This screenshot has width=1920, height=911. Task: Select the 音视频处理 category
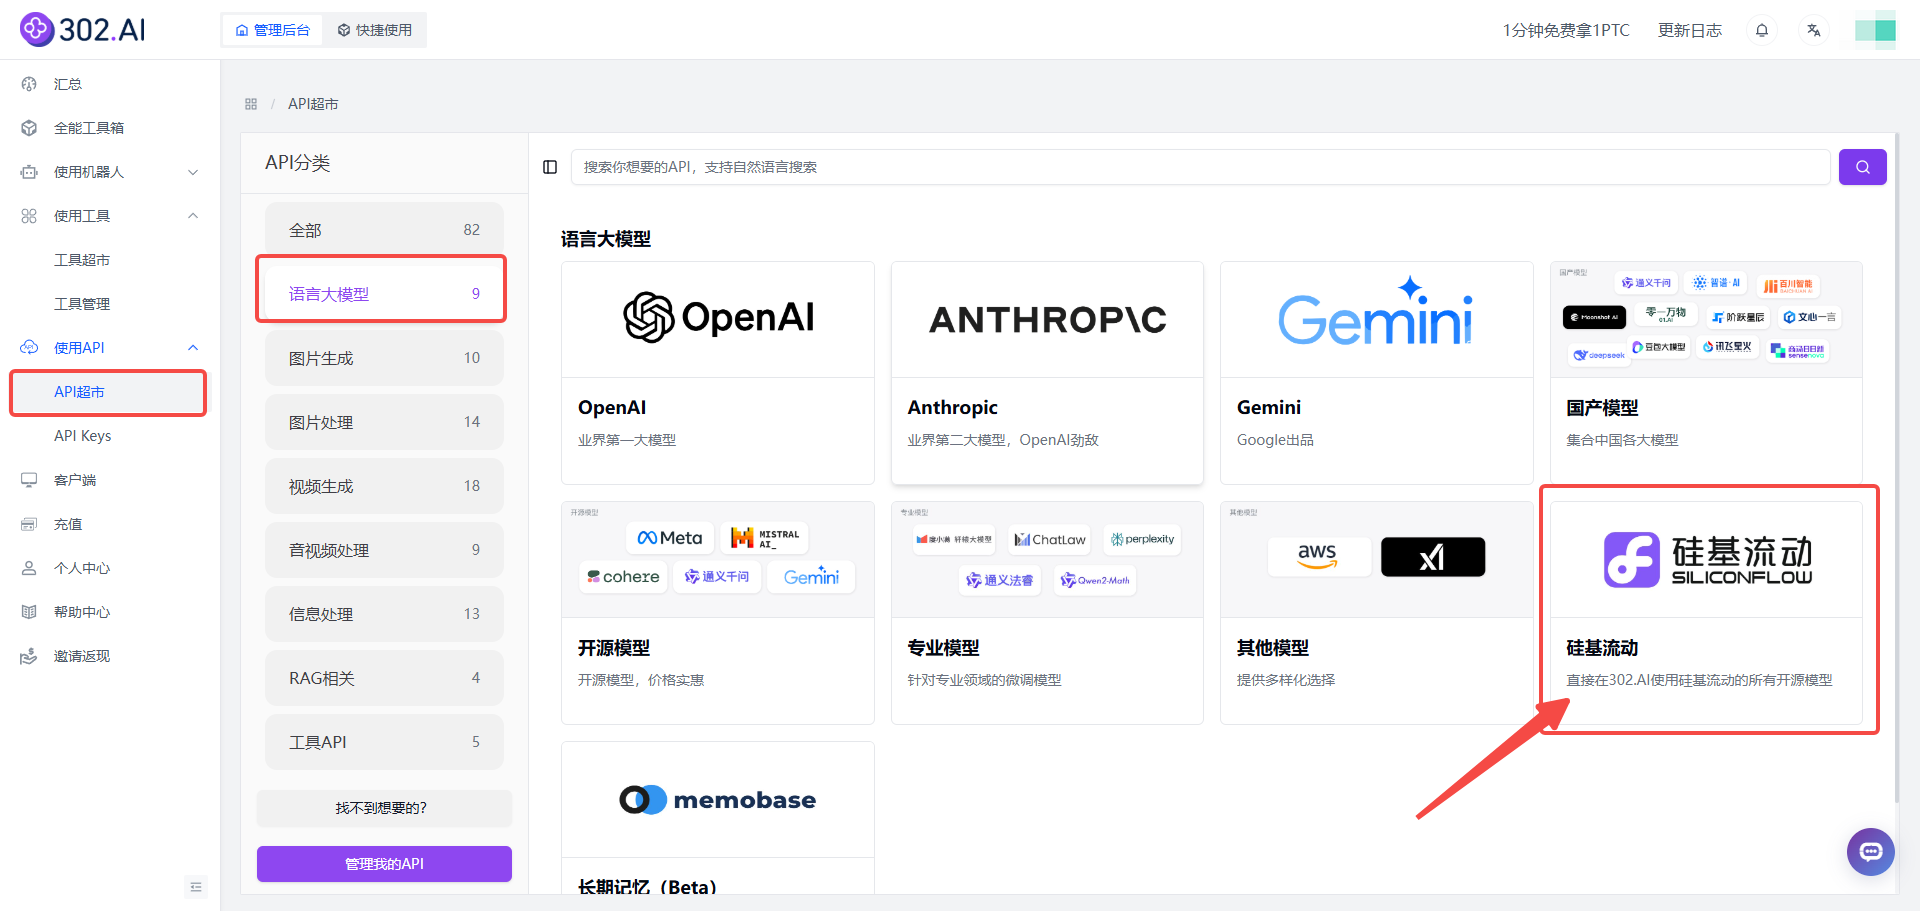(x=384, y=550)
